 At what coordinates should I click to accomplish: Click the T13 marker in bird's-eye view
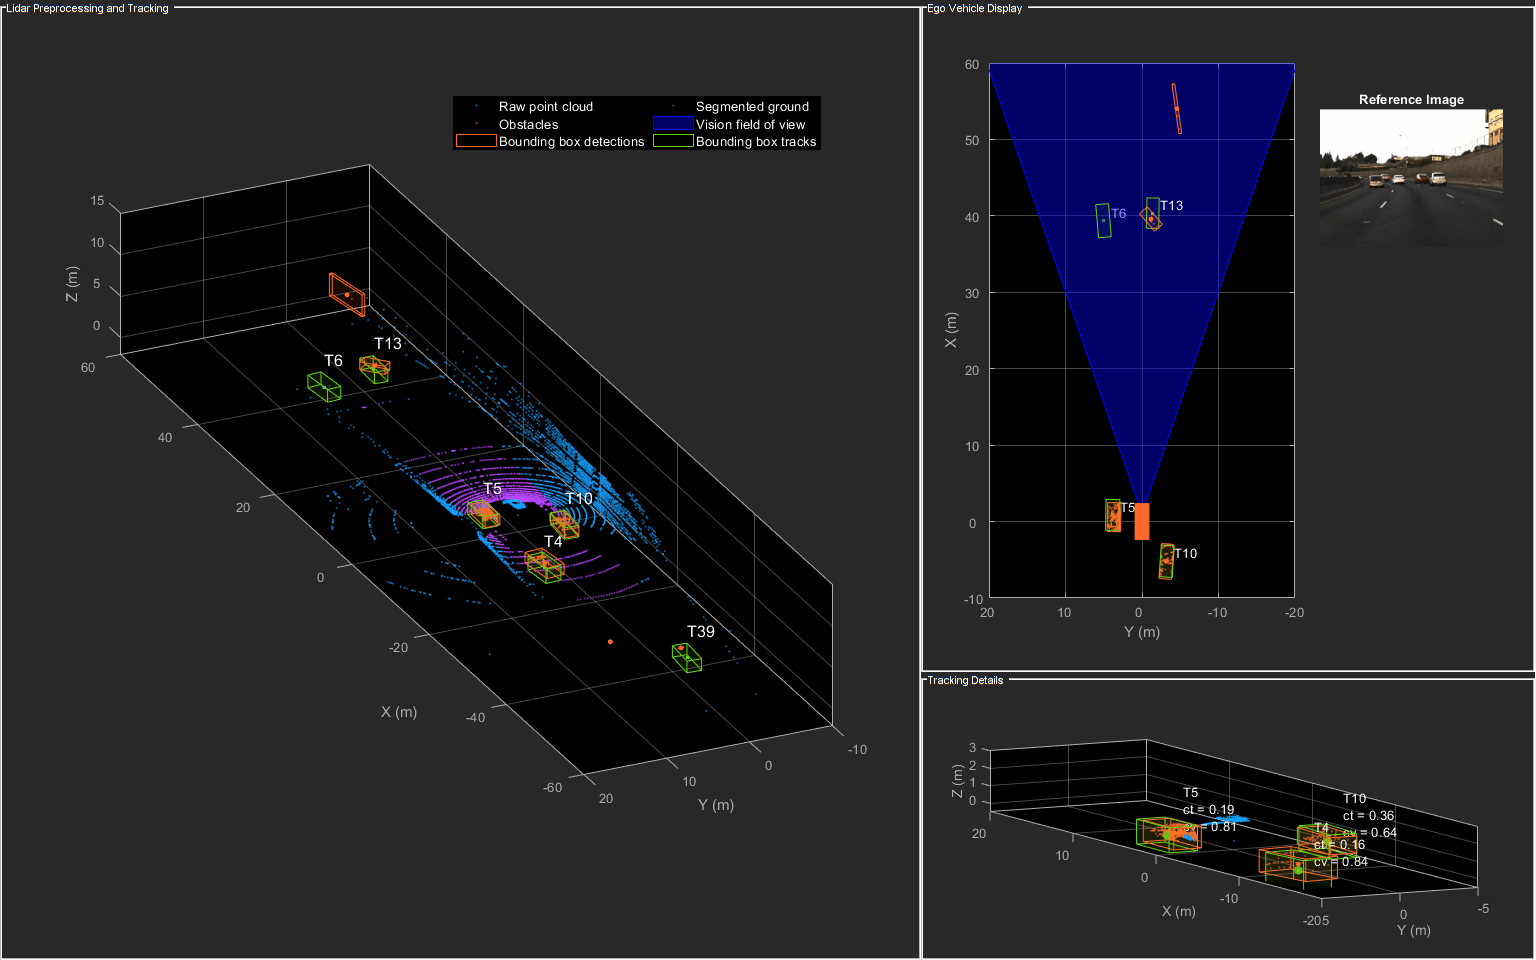pyautogui.click(x=1152, y=214)
